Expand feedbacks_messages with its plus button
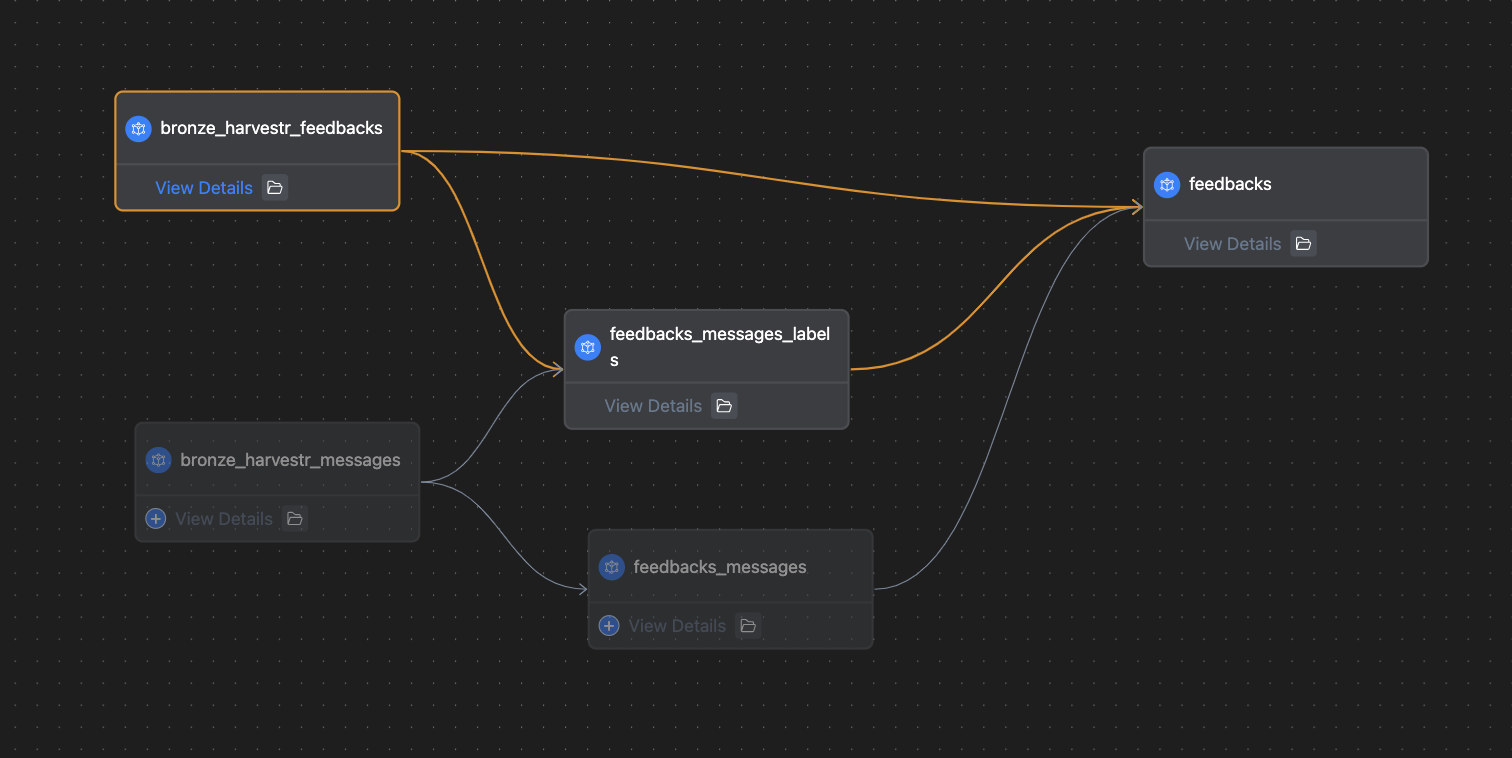This screenshot has width=1512, height=758. pos(608,626)
